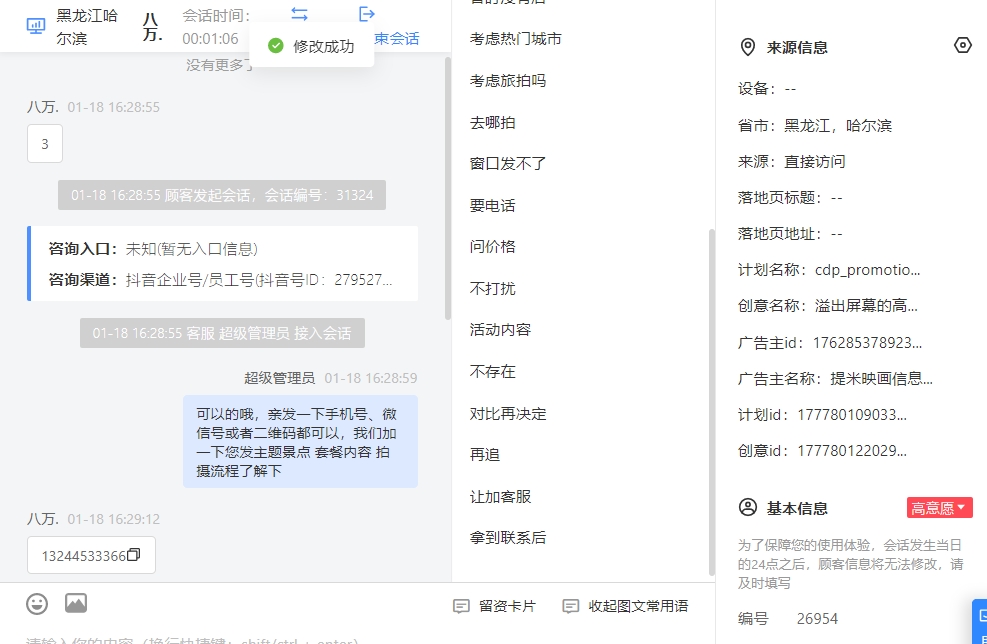This screenshot has width=987, height=644.
Task: Select quick reply 考虑旅拍吗
Action: [508, 81]
